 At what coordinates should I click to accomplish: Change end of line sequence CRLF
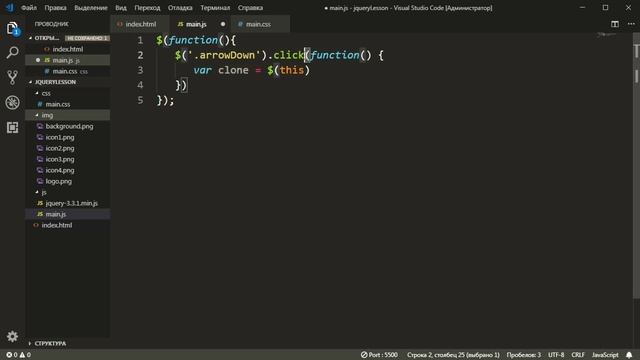coord(578,355)
